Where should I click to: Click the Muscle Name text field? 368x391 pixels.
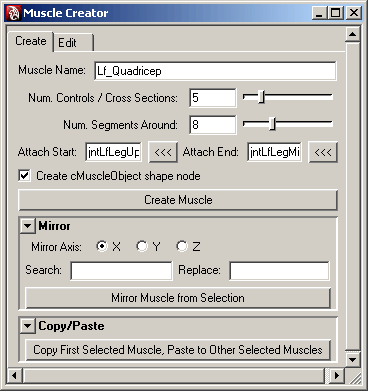(x=215, y=71)
